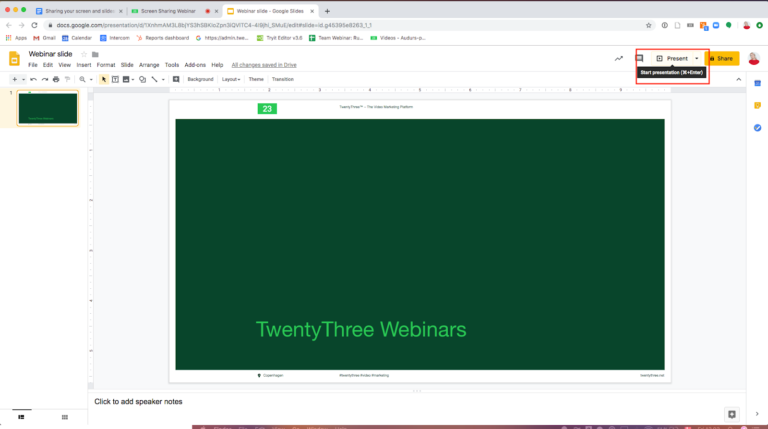Star the Webinar slide presentation
This screenshot has height=429, width=768.
84,54
